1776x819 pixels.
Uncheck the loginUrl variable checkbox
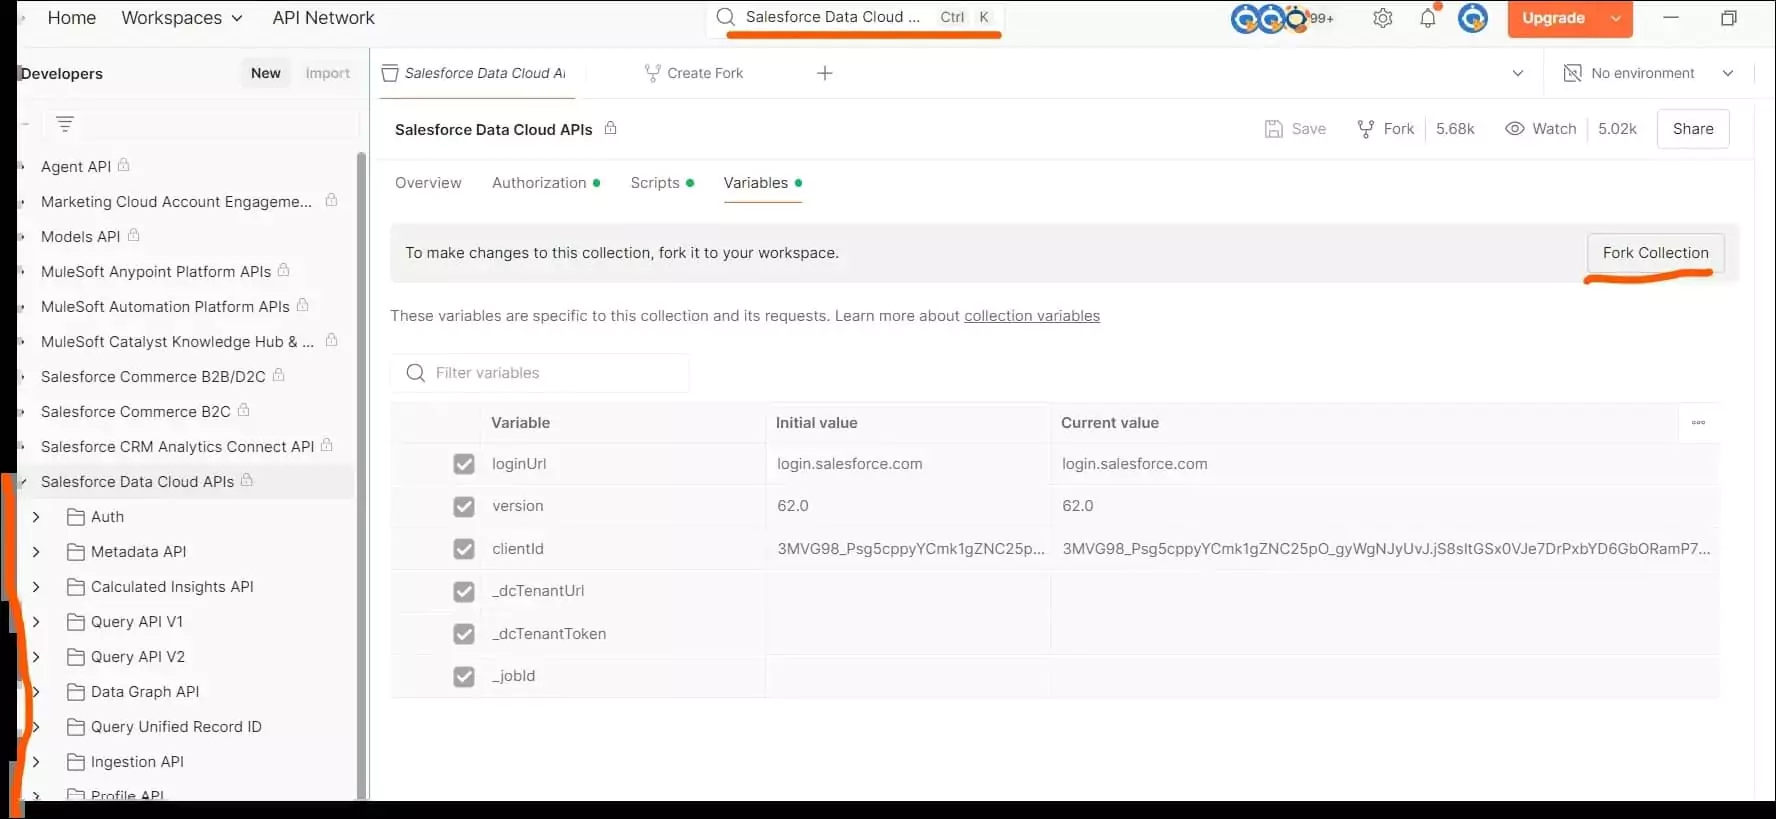click(464, 464)
